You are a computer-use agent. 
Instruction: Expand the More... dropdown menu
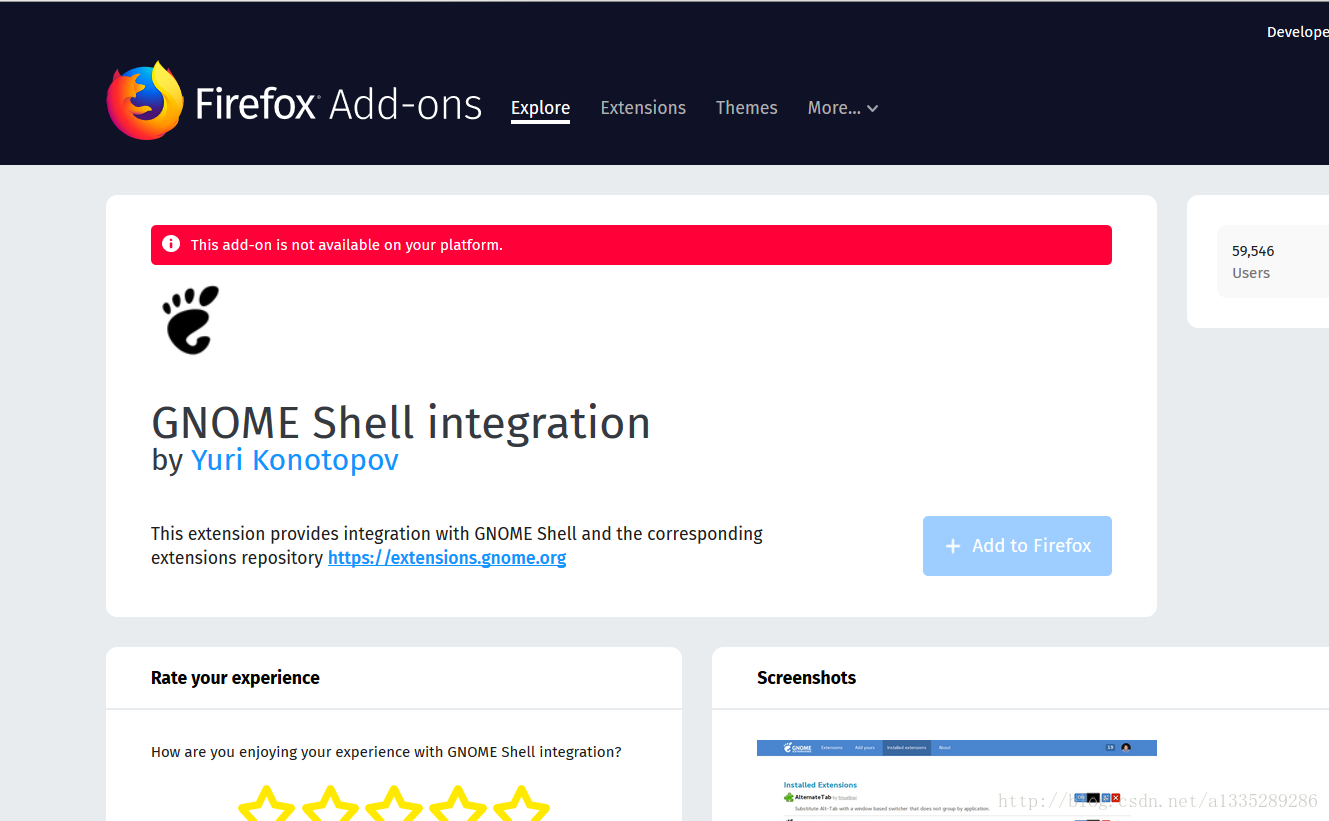click(843, 108)
